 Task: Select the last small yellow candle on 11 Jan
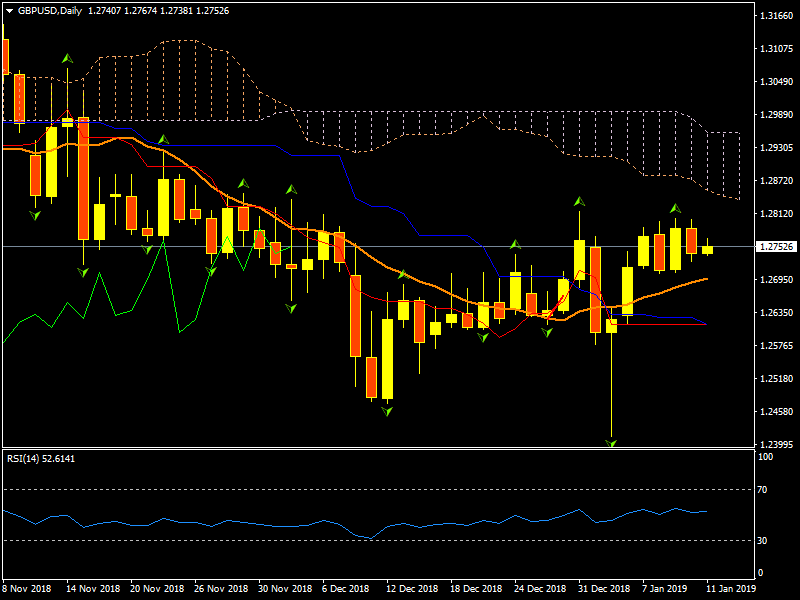tap(707, 249)
